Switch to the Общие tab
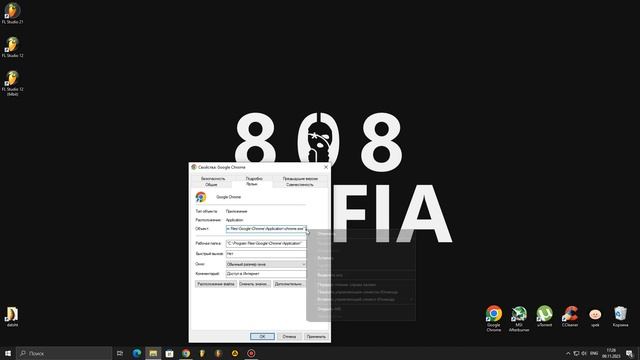The height and width of the screenshot is (360, 640). (211, 184)
